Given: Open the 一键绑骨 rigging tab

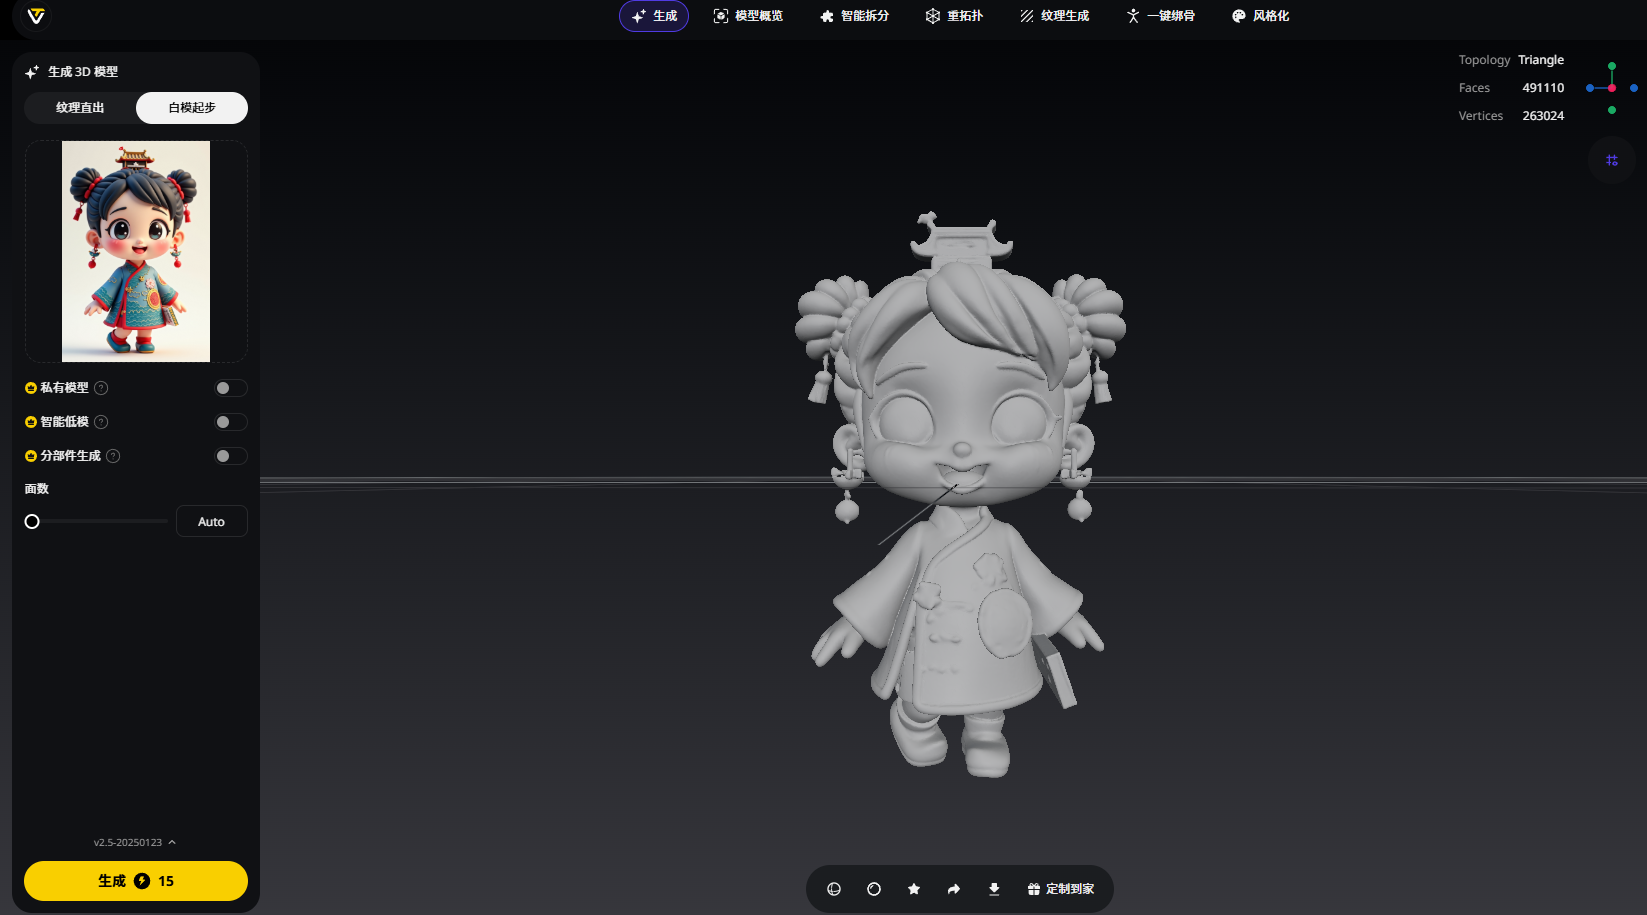Looking at the screenshot, I should pos(1161,16).
